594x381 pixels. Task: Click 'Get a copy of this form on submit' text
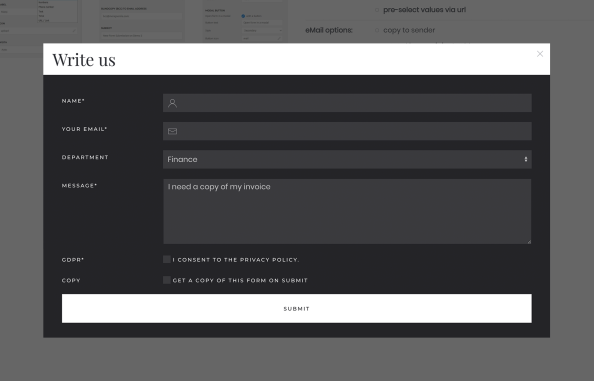(240, 281)
